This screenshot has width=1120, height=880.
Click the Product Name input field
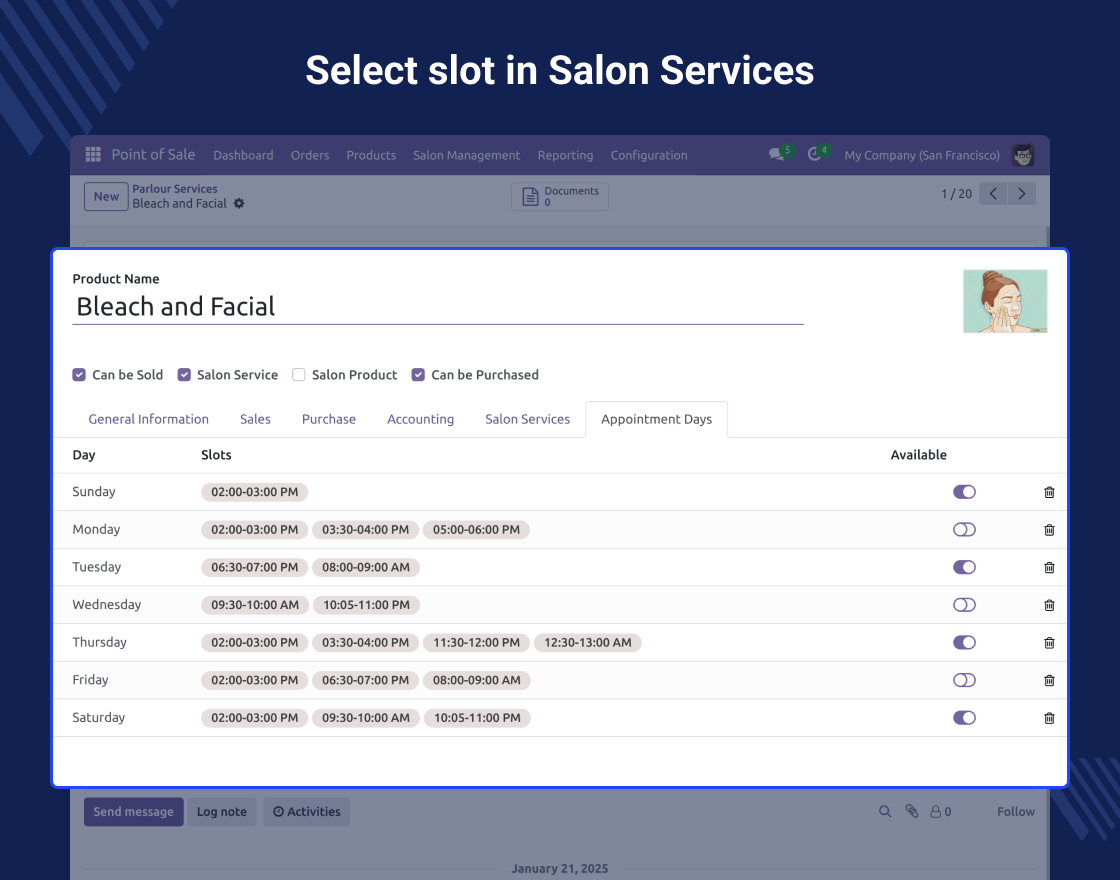[x=438, y=306]
